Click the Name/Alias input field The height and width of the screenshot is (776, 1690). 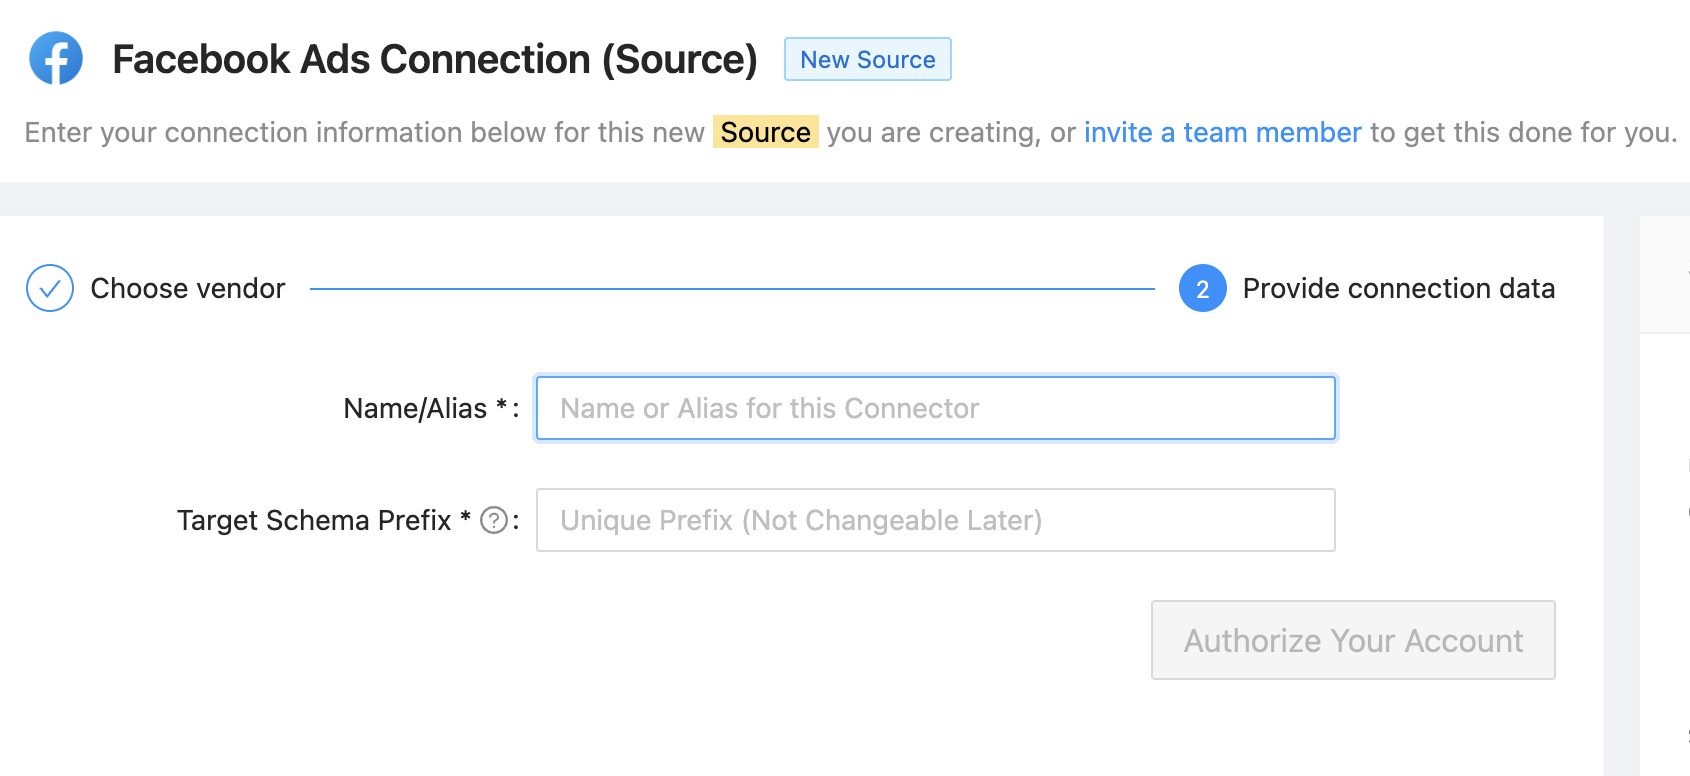(x=934, y=407)
